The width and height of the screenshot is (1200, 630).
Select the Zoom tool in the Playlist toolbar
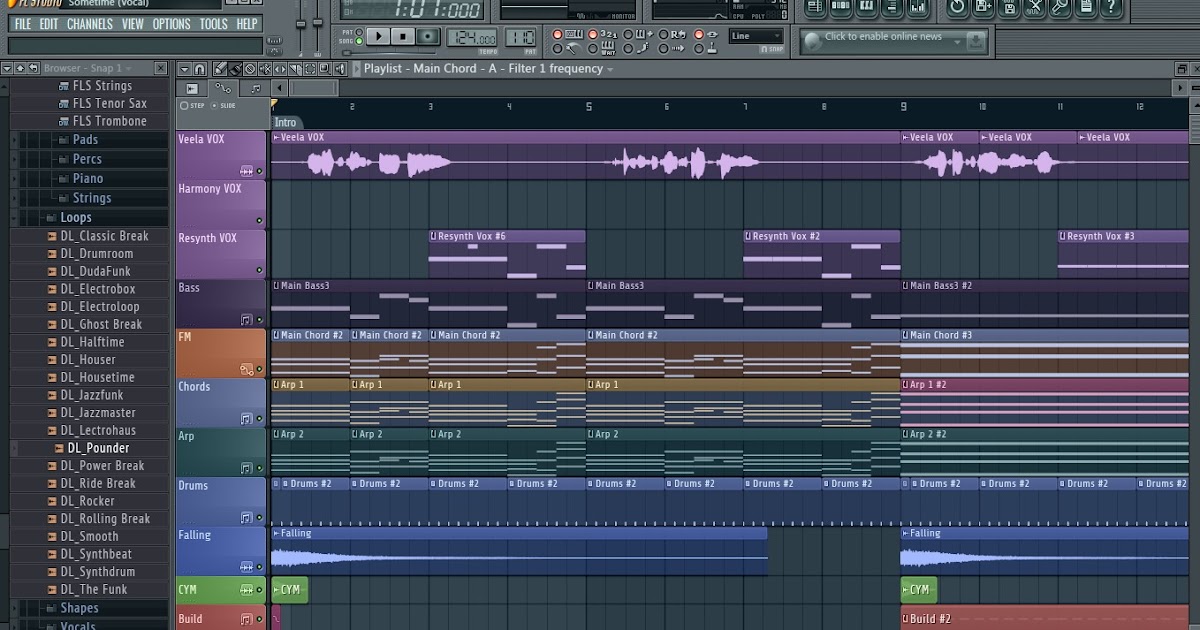coord(324,69)
